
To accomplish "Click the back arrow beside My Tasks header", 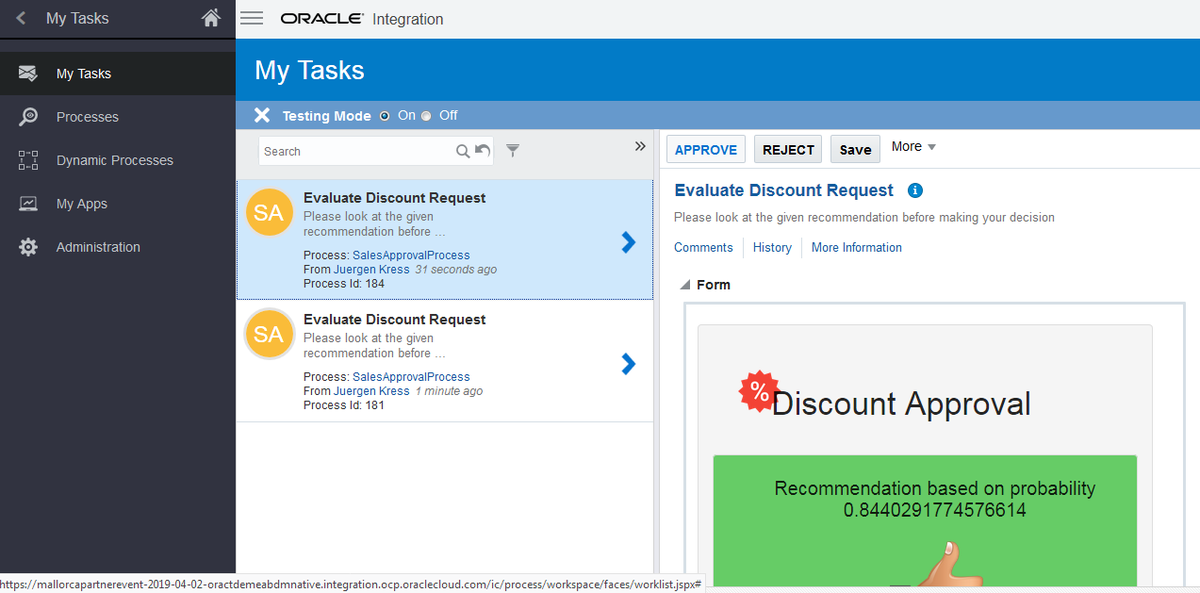I will (x=21, y=18).
